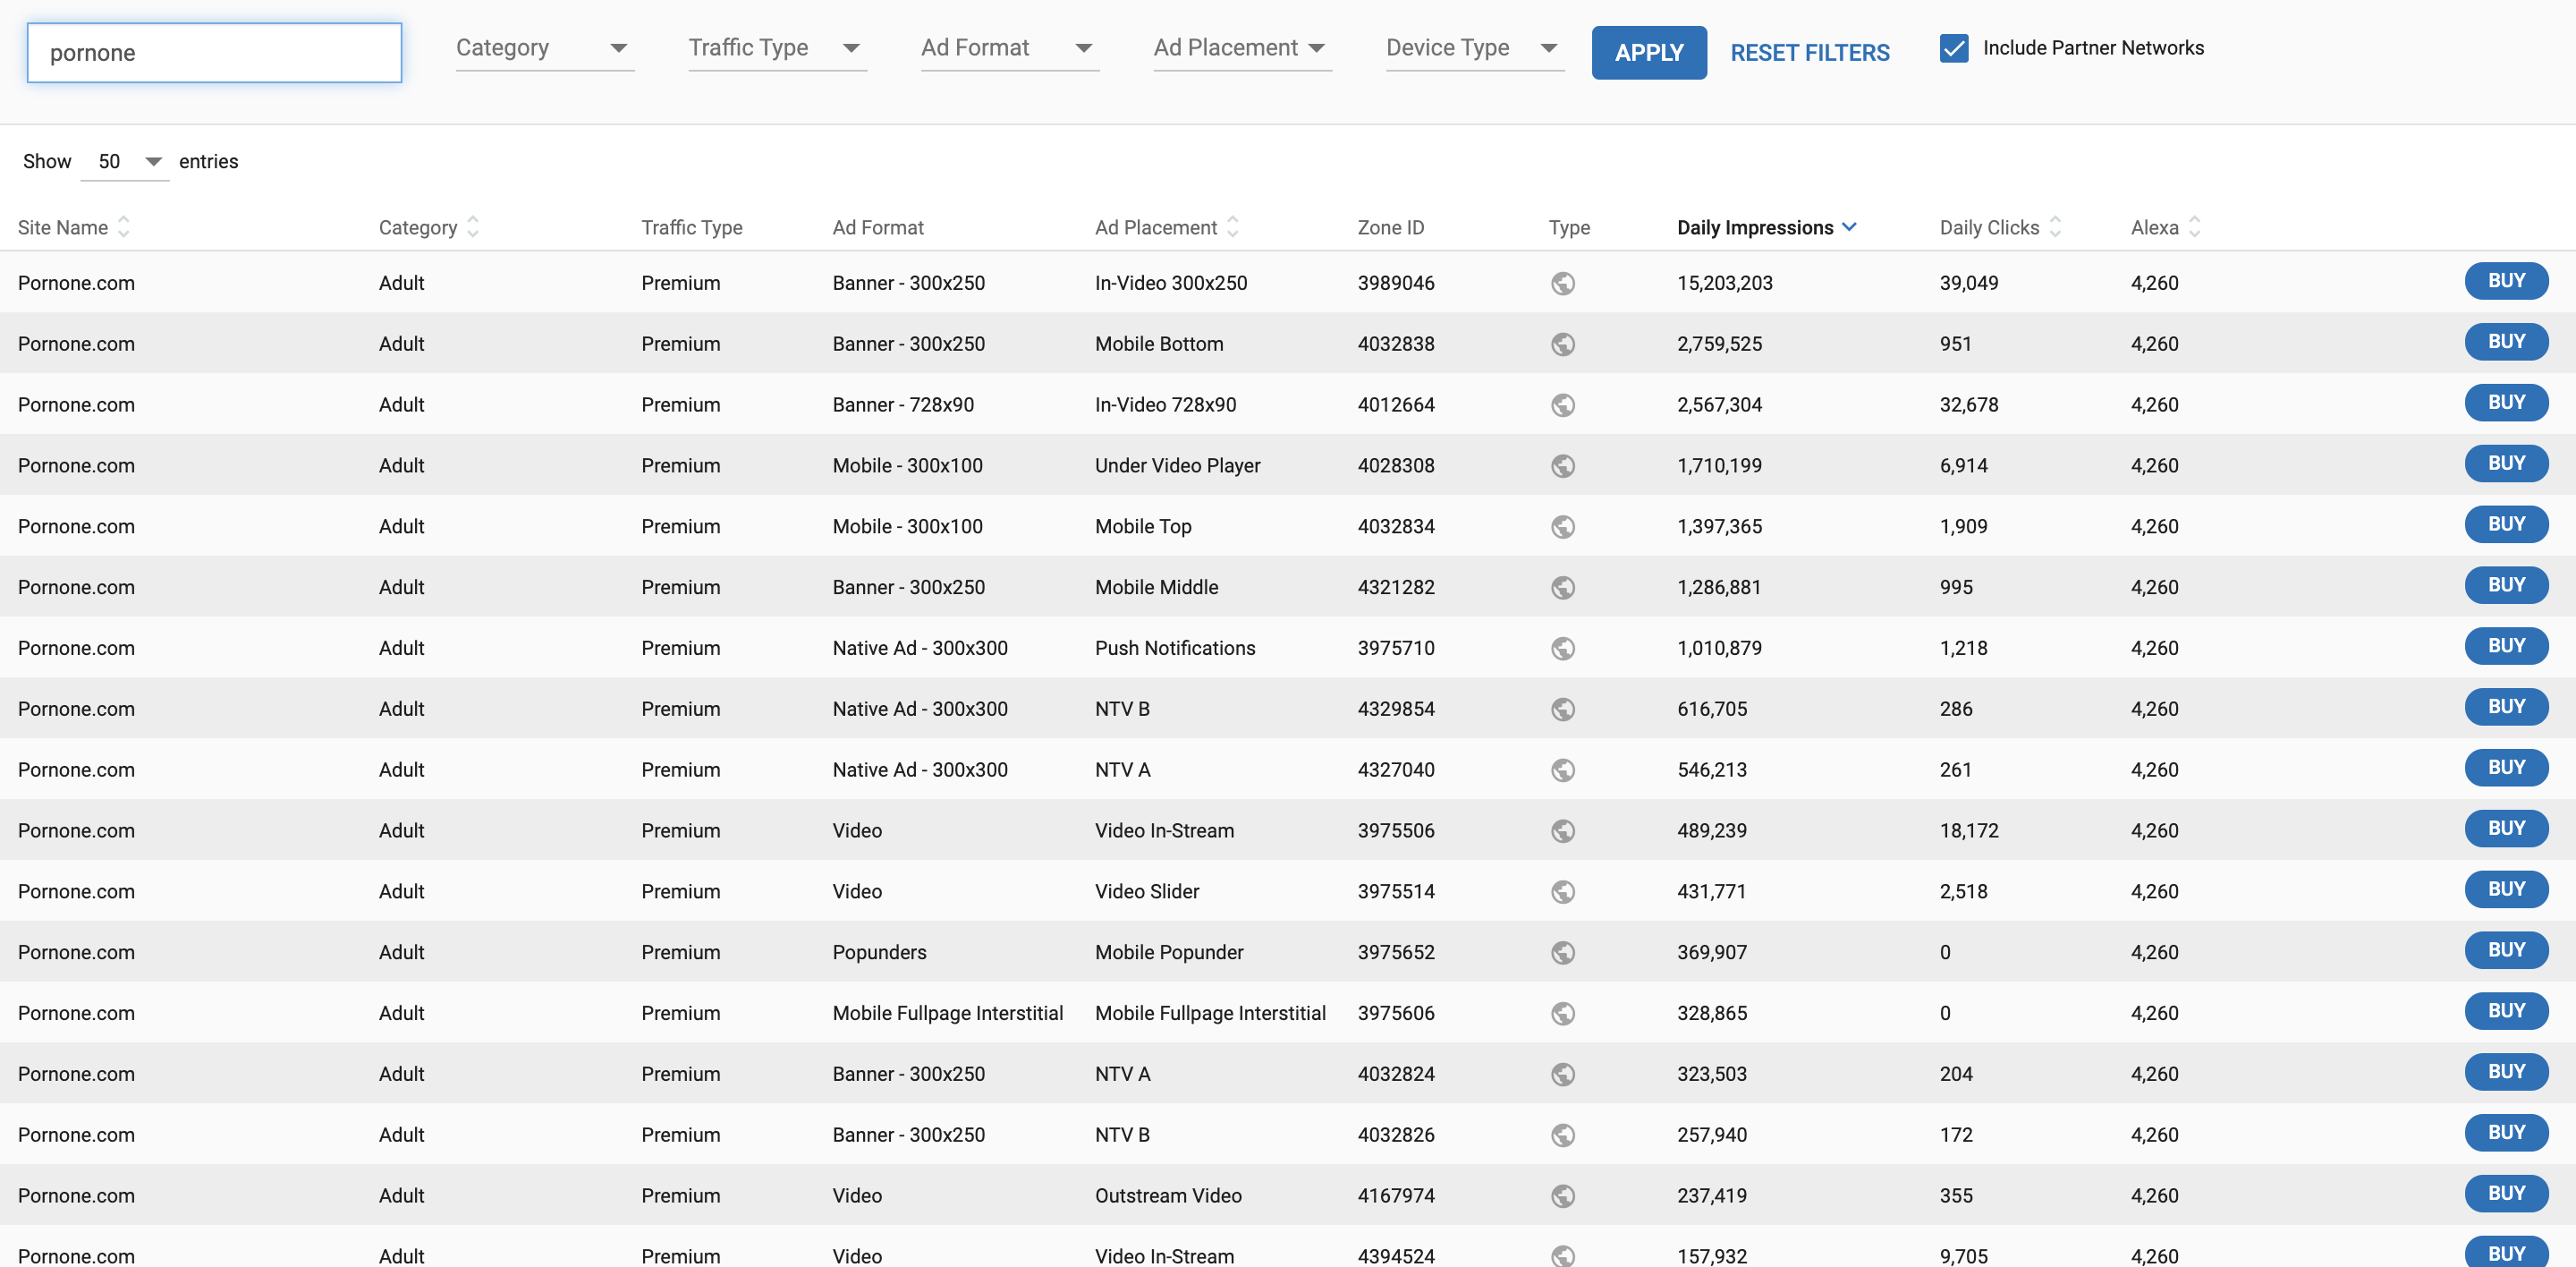
Task: Click the 15,203,203 daily impressions value
Action: 1724,283
